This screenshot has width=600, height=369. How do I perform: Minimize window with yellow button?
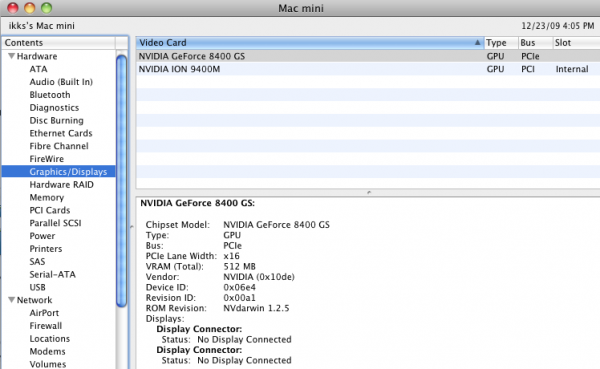(29, 8)
